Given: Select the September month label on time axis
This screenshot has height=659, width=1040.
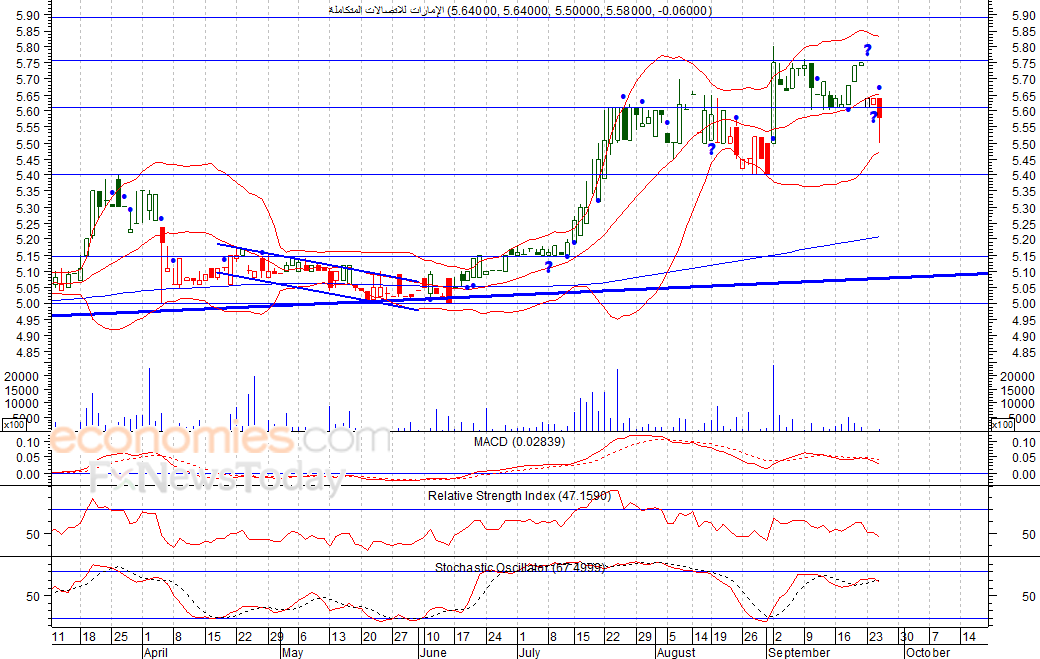Looking at the screenshot, I should pos(799,652).
